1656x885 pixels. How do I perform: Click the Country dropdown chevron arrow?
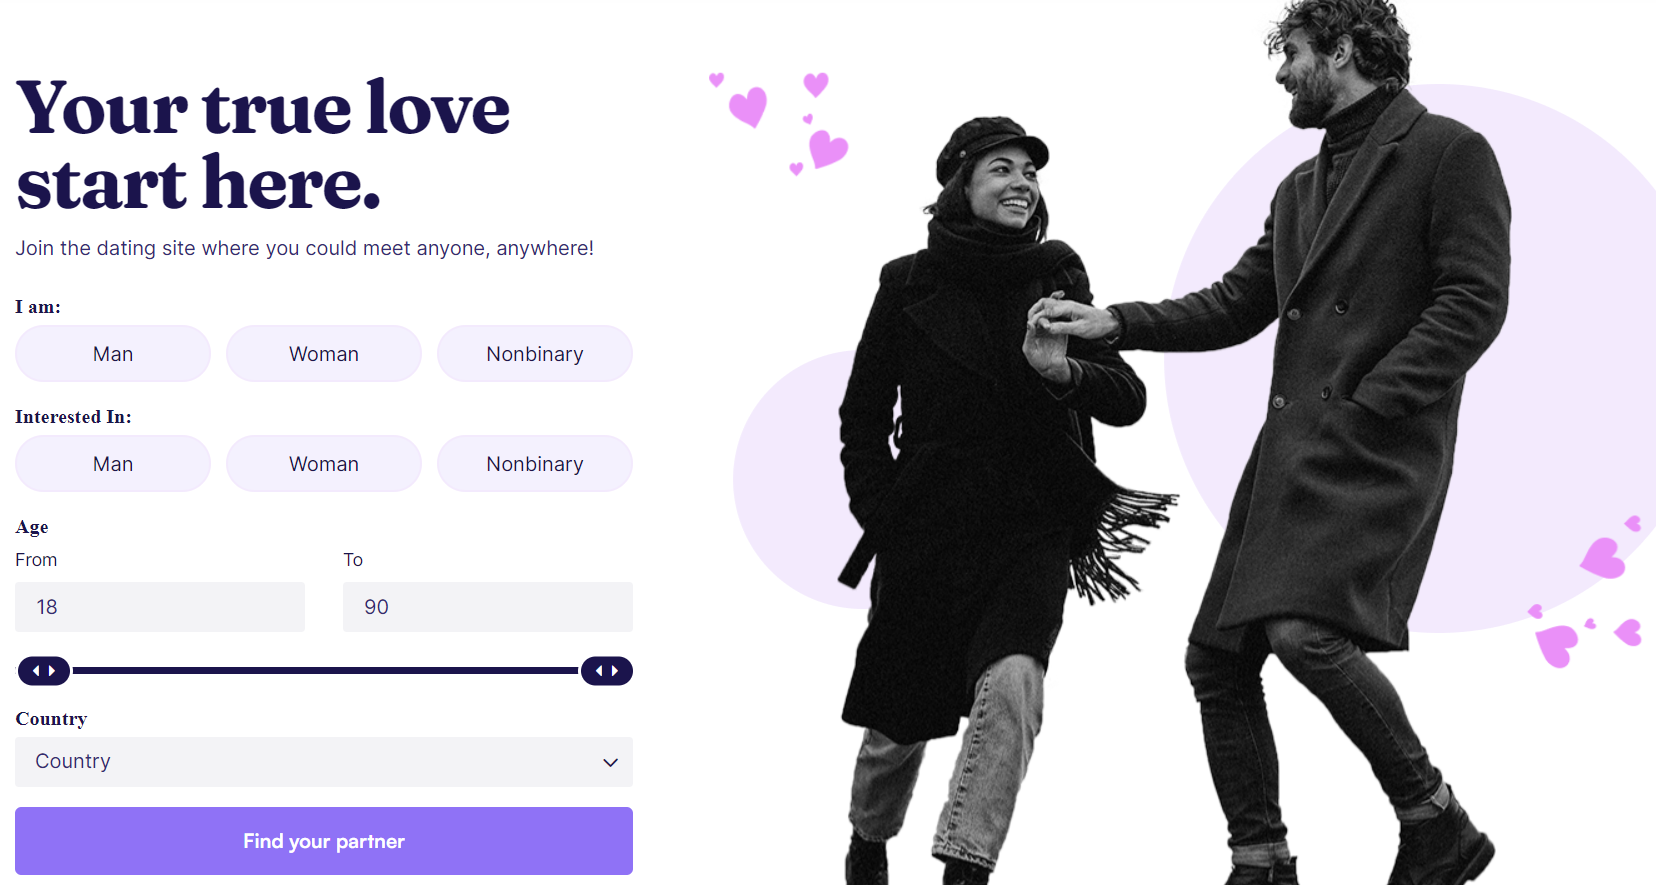coord(610,763)
